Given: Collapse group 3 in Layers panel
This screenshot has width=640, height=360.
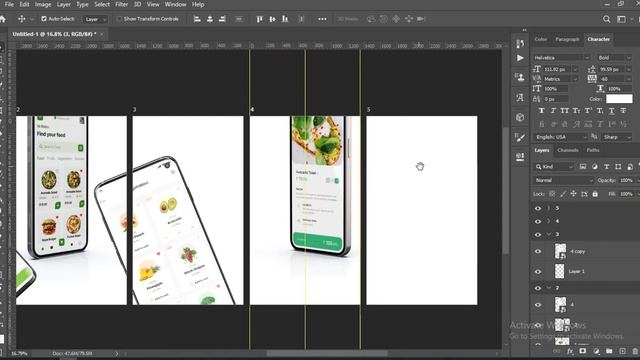Looking at the screenshot, I should [549, 235].
